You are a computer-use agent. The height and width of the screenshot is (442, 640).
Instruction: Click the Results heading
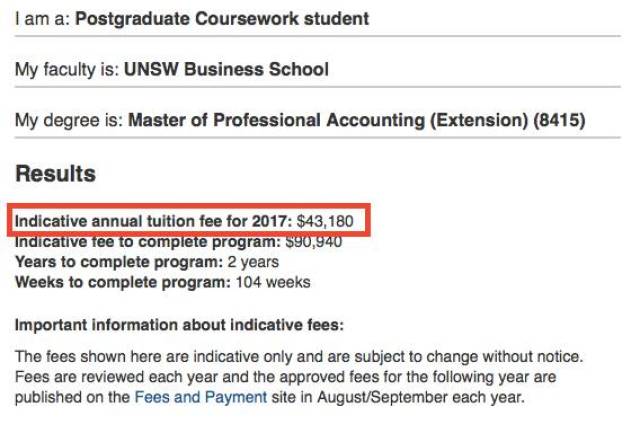click(x=55, y=174)
